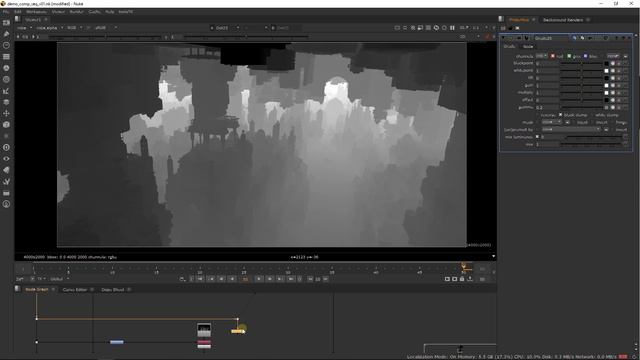Toggle the blue channel checkbox
This screenshot has height=360, width=640.
[585, 56]
